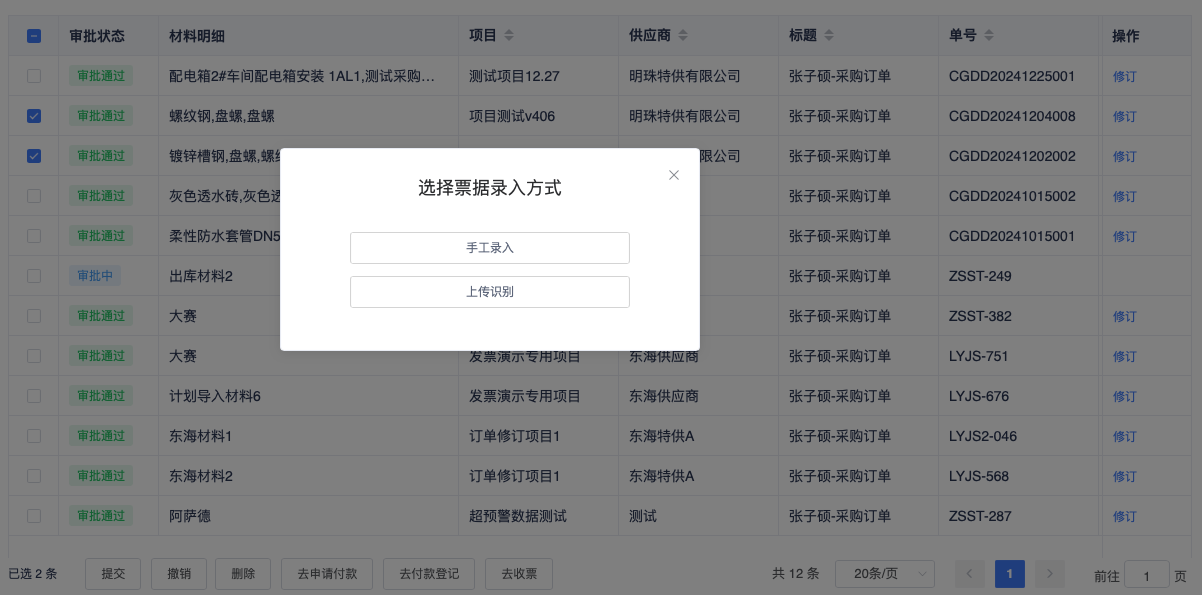Select cell 阿萨德
Image resolution: width=1202 pixels, height=595 pixels.
[x=190, y=516]
